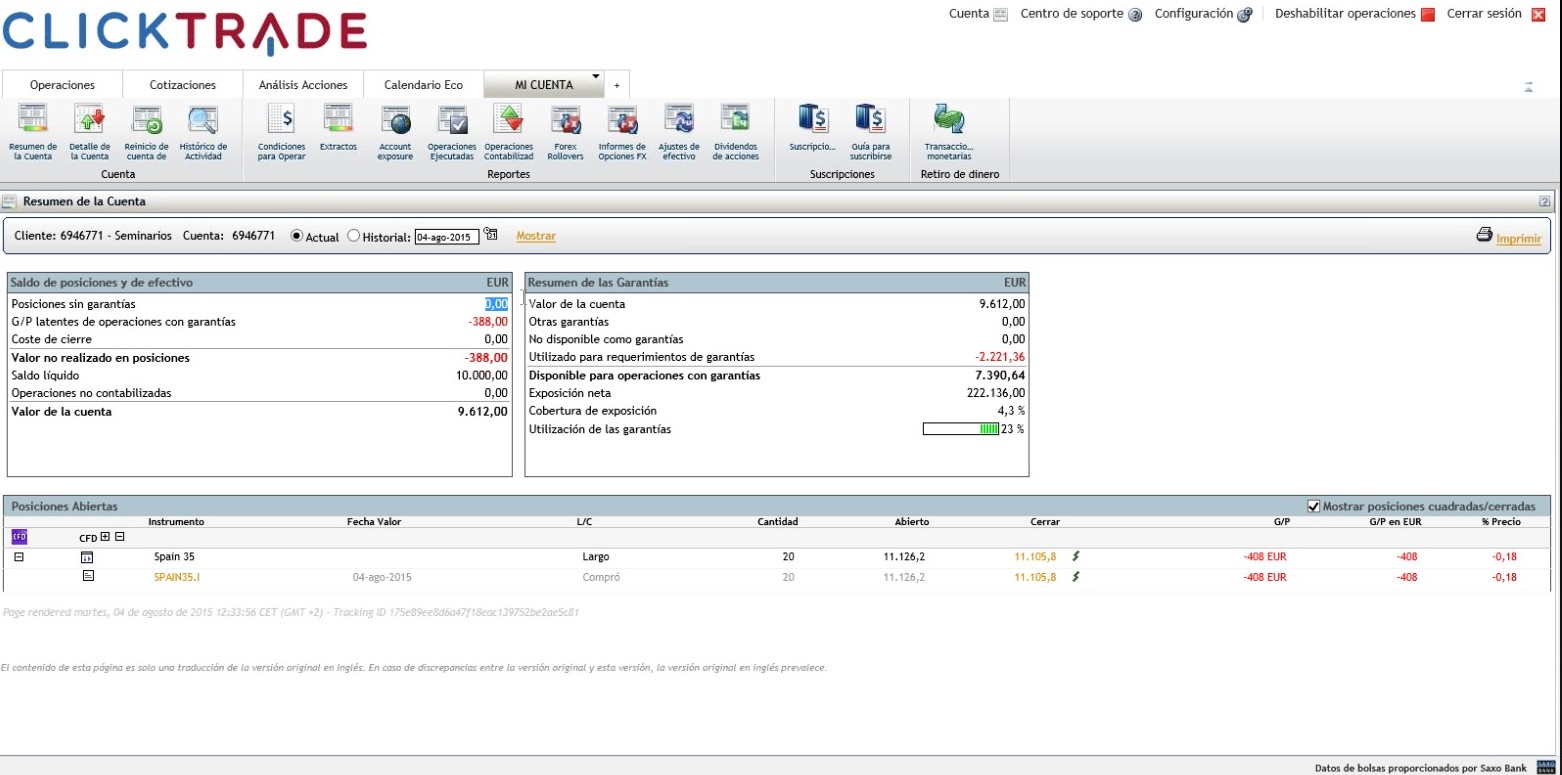Viewport: 1562px width, 775px height.
Task: Click the Mostrar link
Action: [536, 236]
